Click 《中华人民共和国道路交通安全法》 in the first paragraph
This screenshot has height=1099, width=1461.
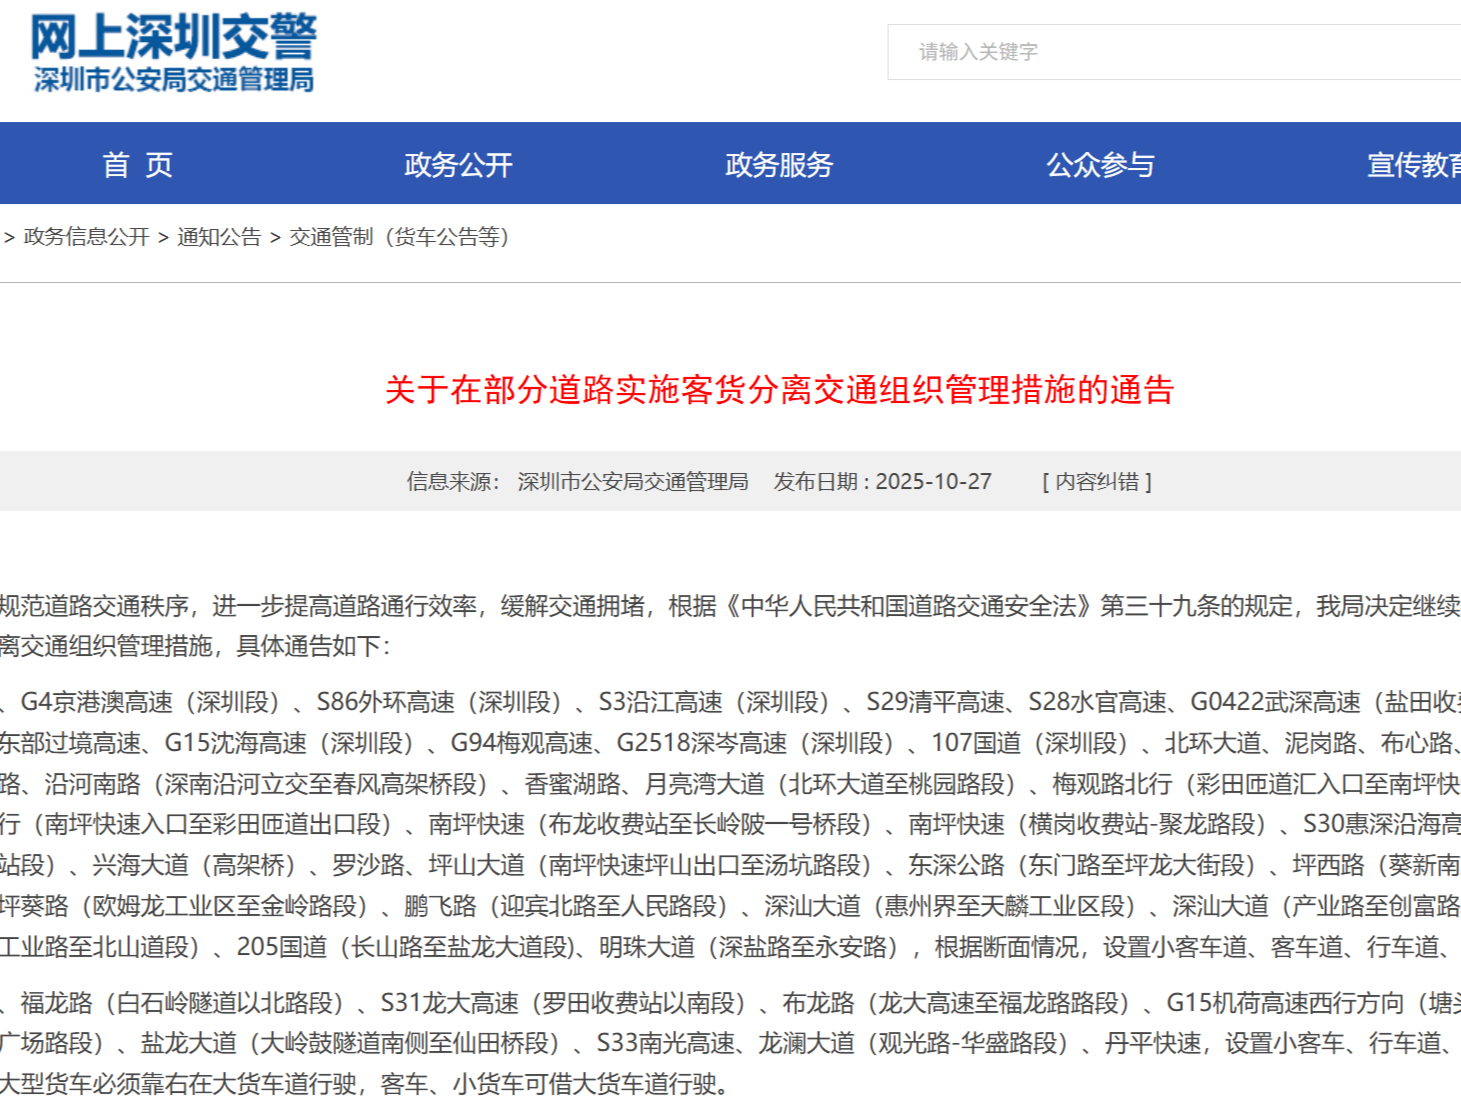pos(908,606)
